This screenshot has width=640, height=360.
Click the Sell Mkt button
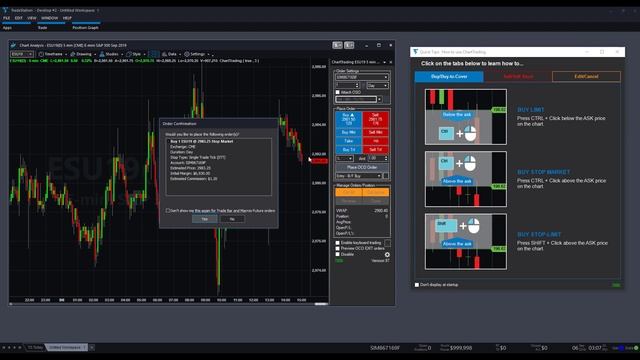pos(376,132)
